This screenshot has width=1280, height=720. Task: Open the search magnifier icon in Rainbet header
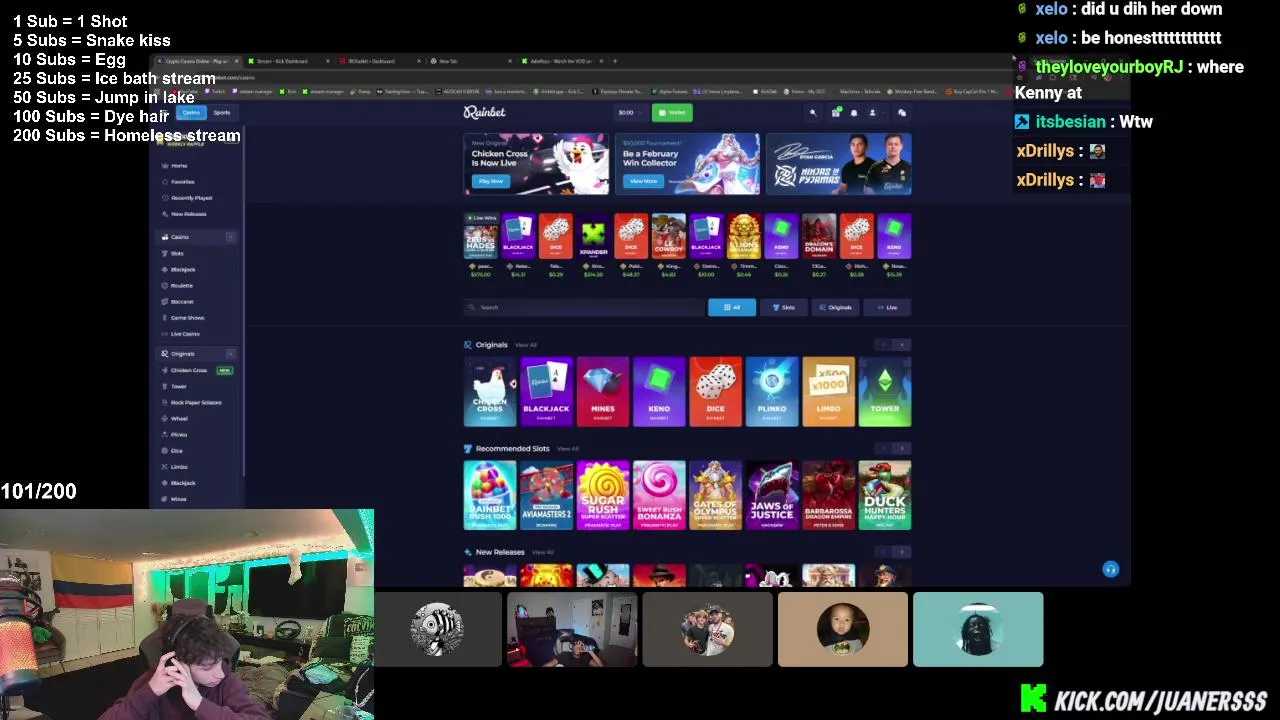(813, 113)
